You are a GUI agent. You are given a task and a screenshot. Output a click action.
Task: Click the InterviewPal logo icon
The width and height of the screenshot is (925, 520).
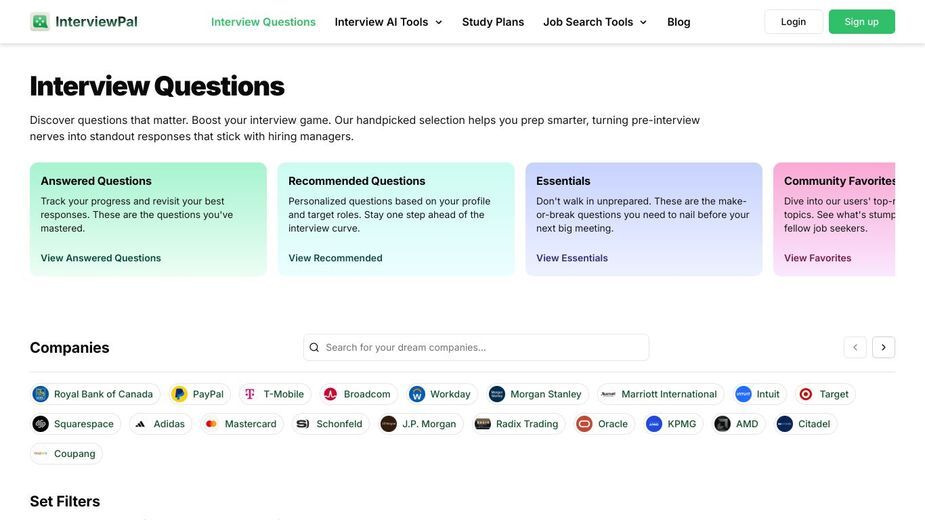(x=40, y=22)
